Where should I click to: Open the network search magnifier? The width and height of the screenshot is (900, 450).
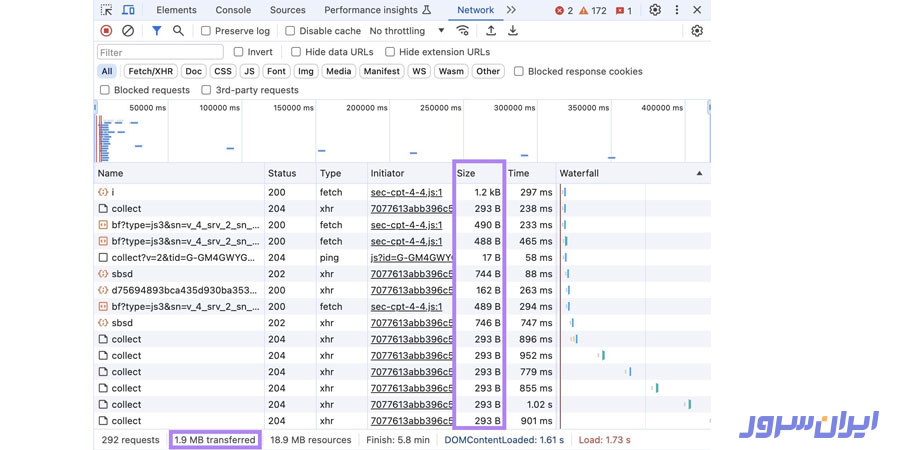pos(178,31)
